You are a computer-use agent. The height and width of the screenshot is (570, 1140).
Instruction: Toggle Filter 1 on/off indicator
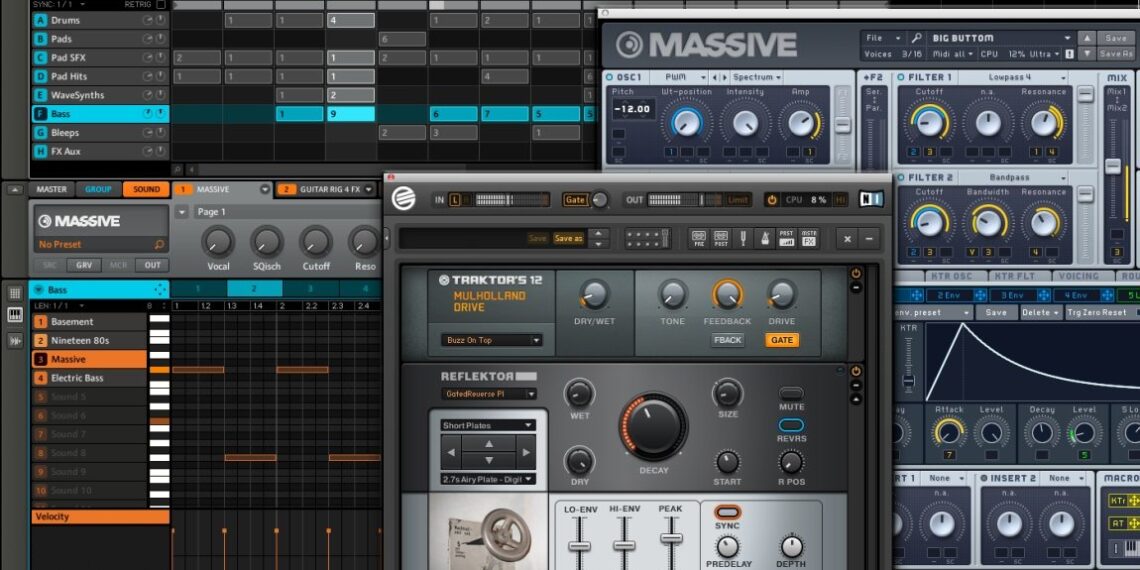901,77
